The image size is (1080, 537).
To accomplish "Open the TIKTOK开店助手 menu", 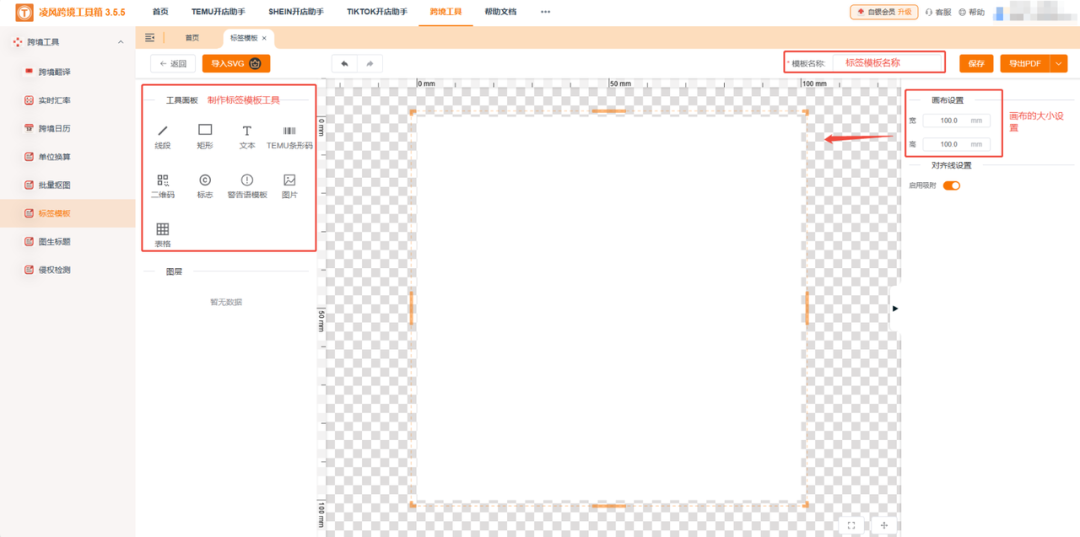I will point(376,12).
